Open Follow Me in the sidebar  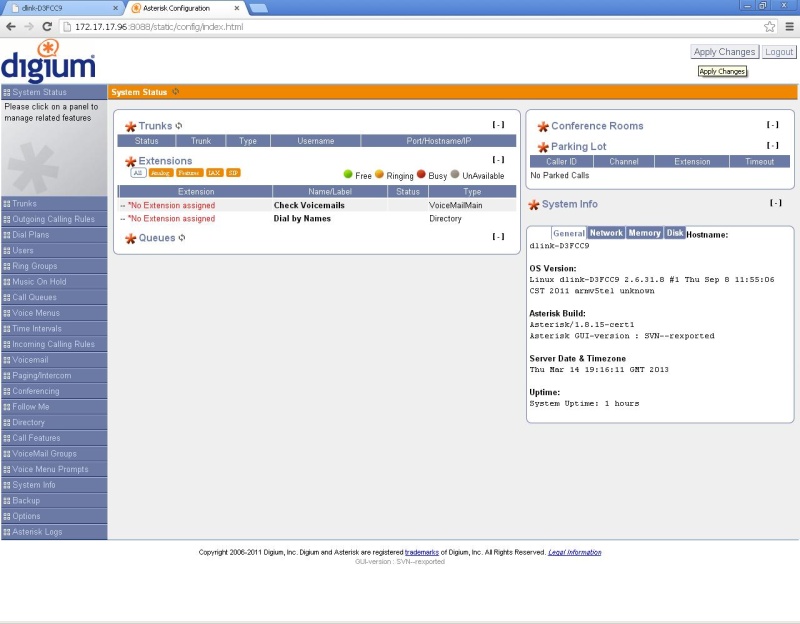(x=54, y=407)
